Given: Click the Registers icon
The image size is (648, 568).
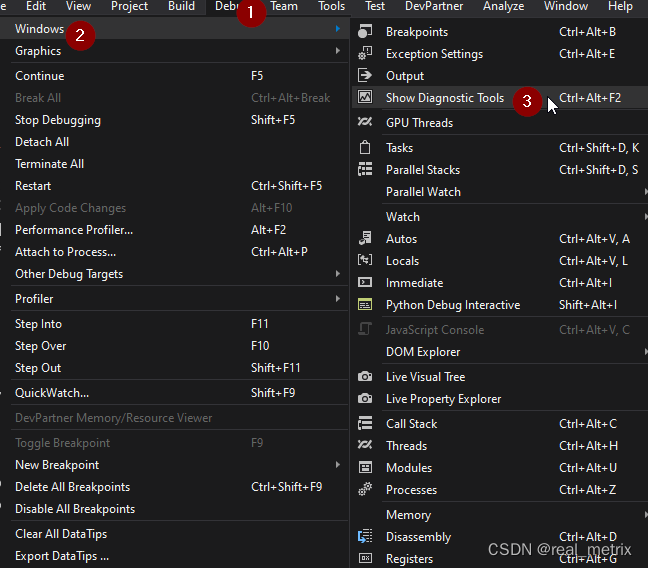Looking at the screenshot, I should [x=365, y=558].
